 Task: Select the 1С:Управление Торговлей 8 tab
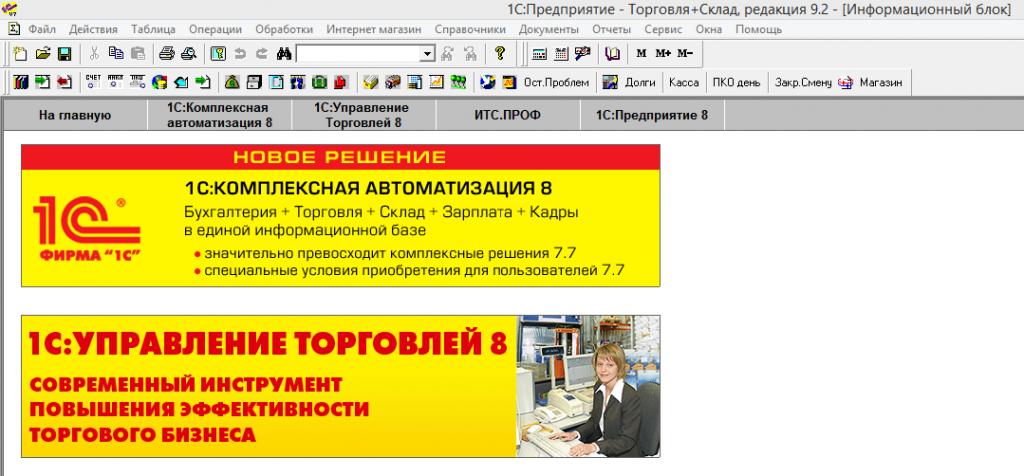pos(362,116)
